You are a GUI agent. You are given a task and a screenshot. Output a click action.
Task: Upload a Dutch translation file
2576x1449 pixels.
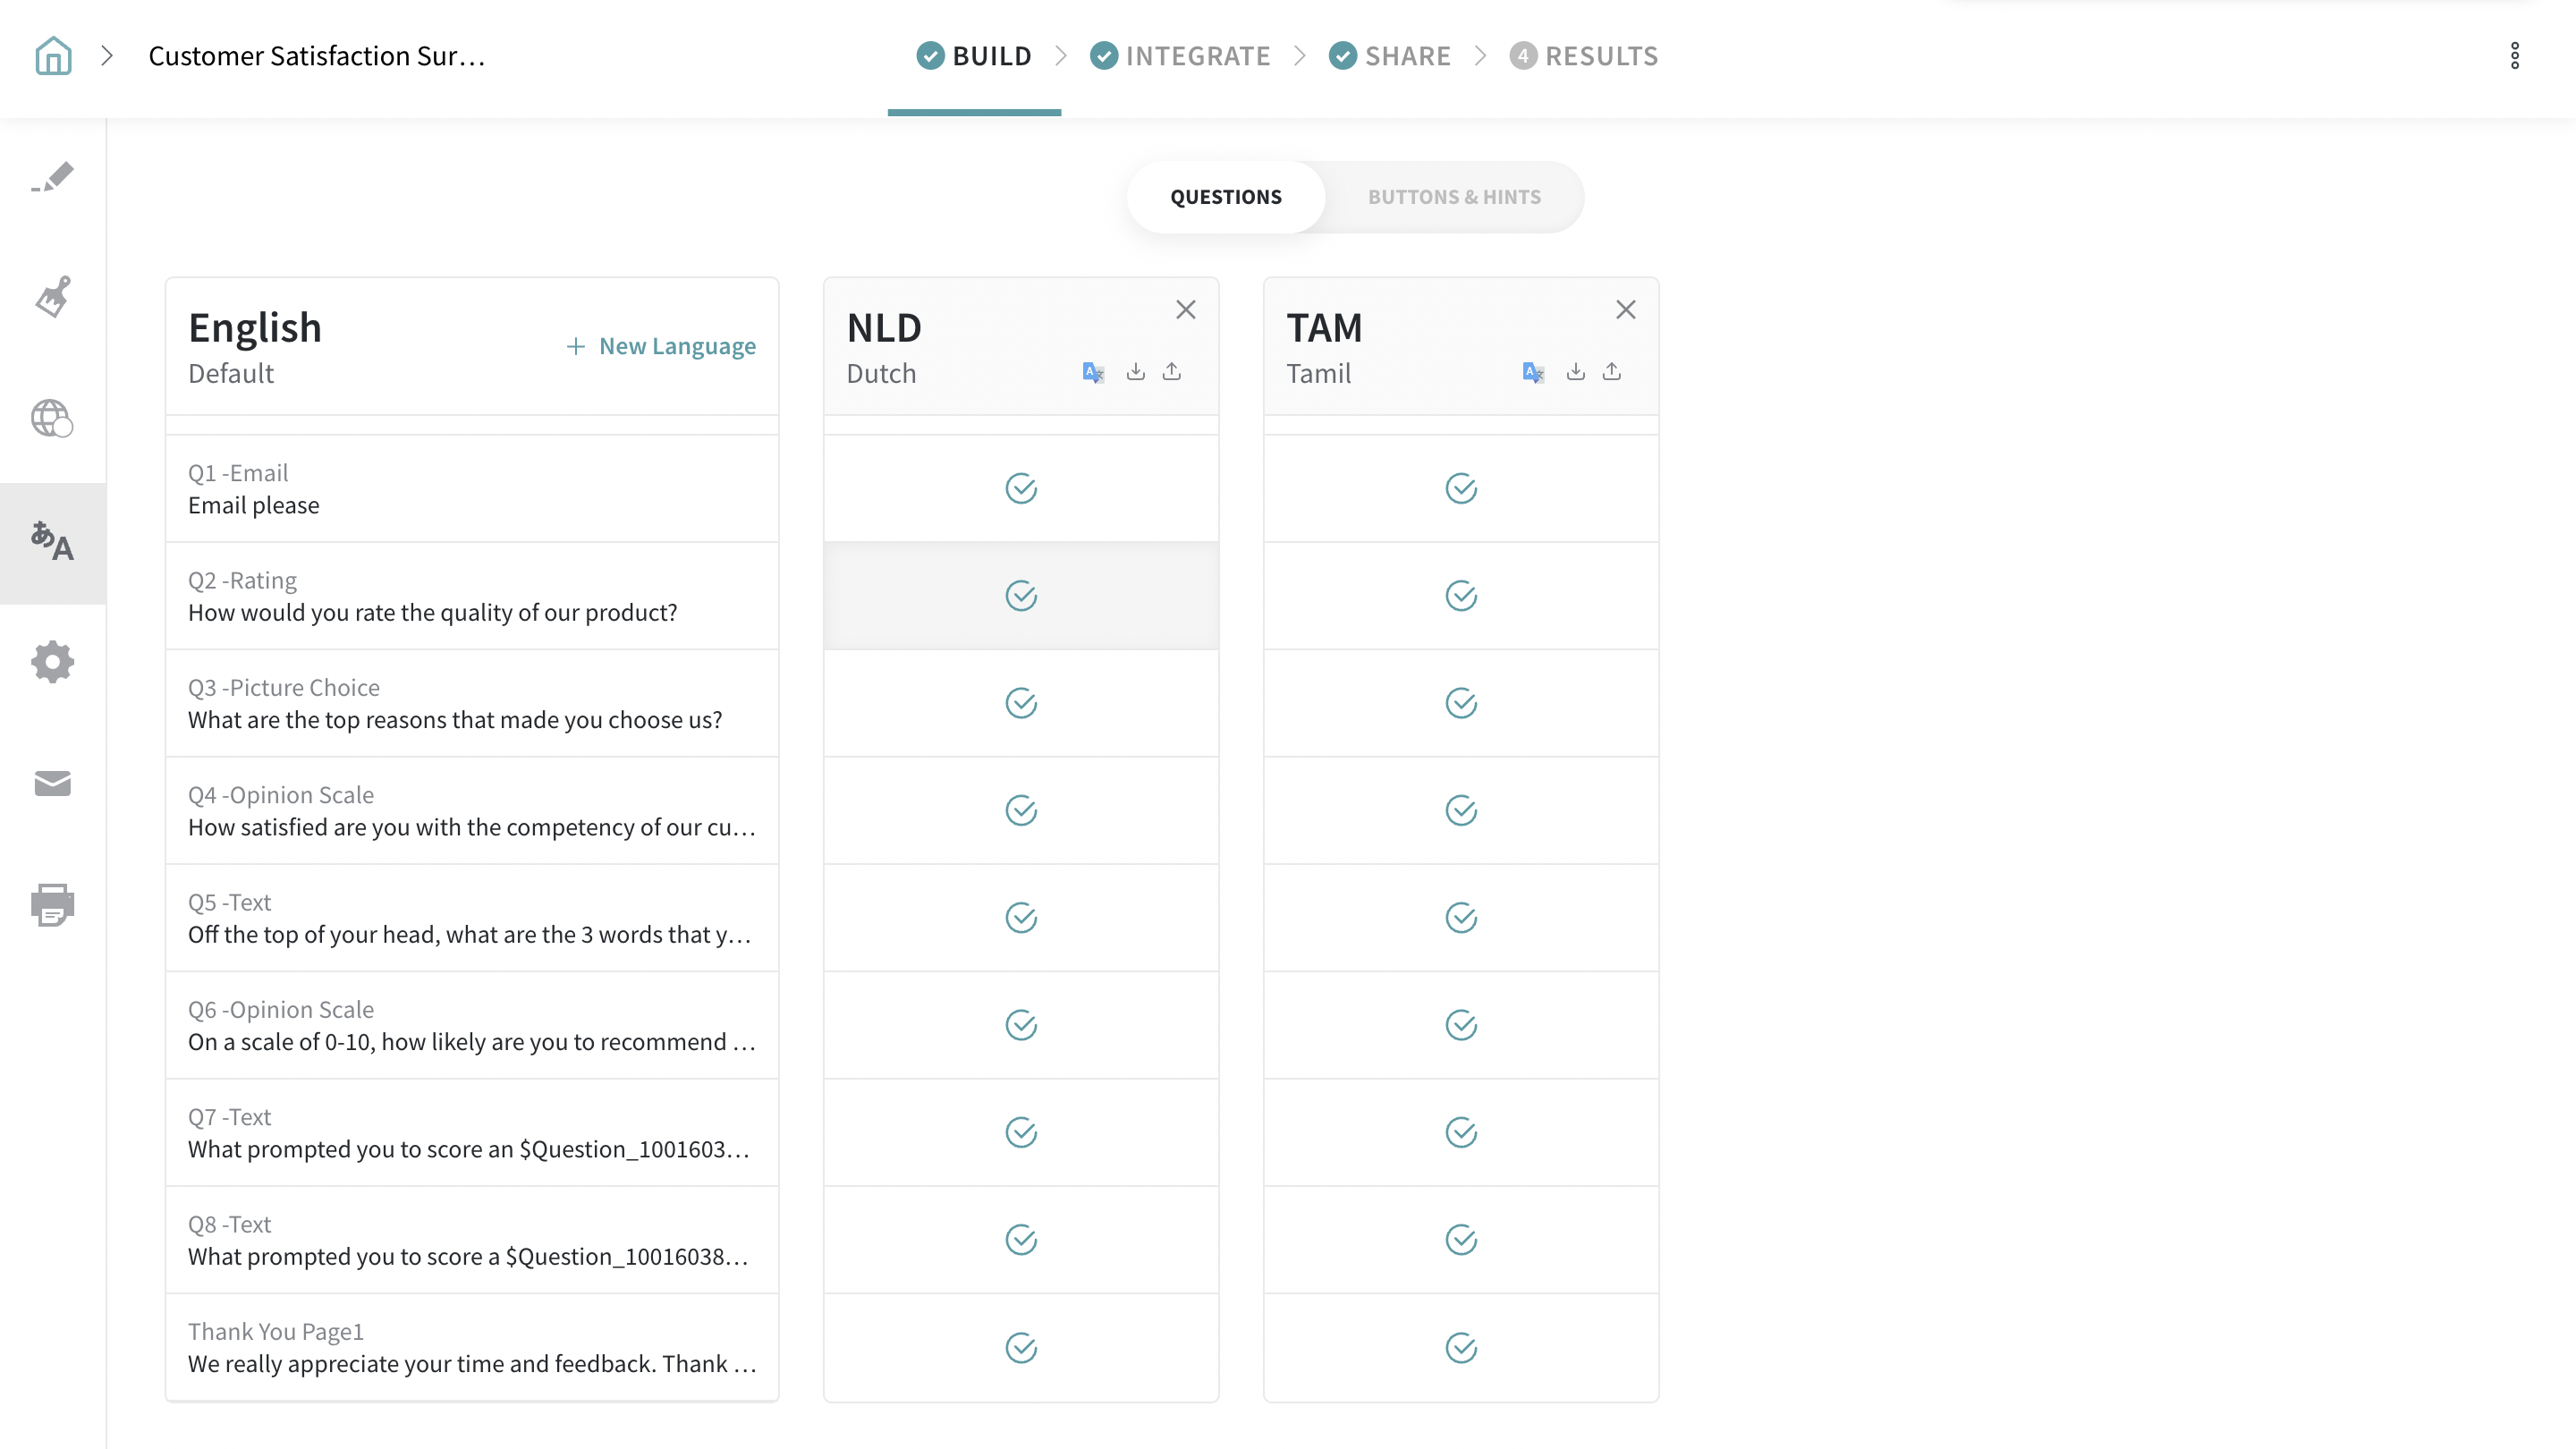point(1172,372)
